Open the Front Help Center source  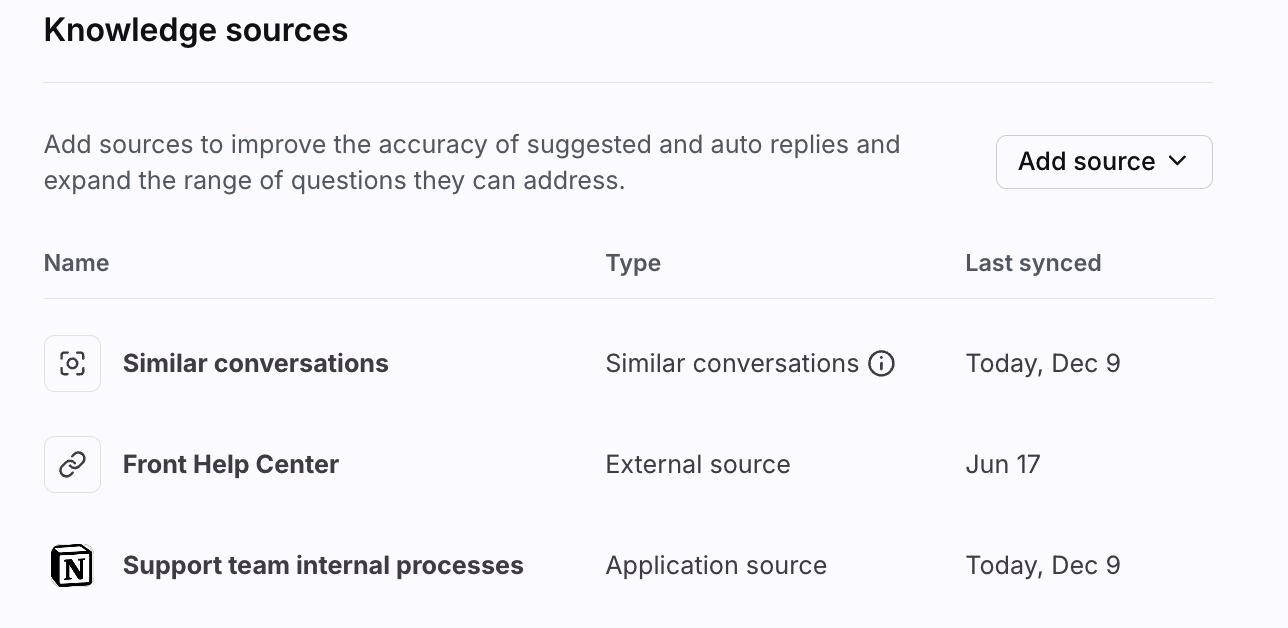(x=231, y=464)
